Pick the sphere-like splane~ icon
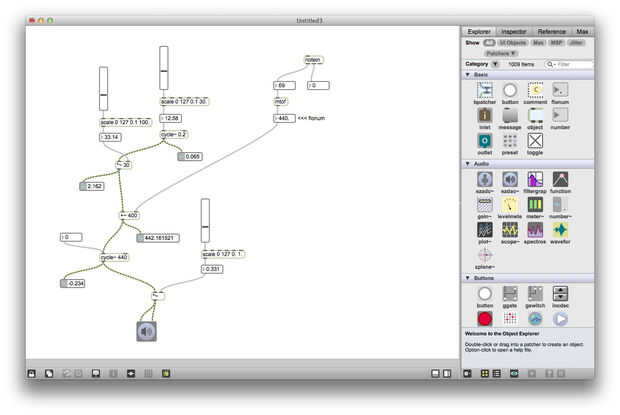The width and height of the screenshot is (620, 415). pos(484,255)
